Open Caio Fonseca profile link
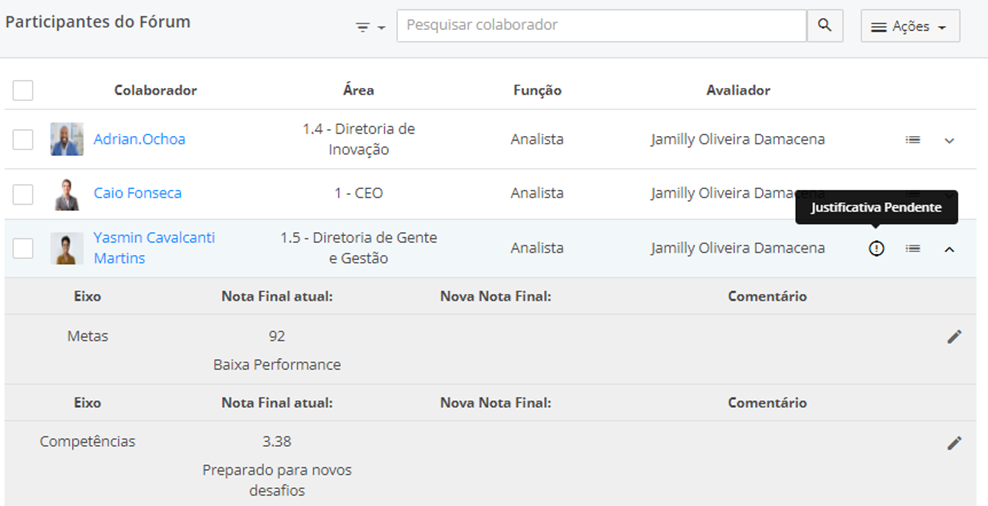988x506 pixels. coord(137,193)
